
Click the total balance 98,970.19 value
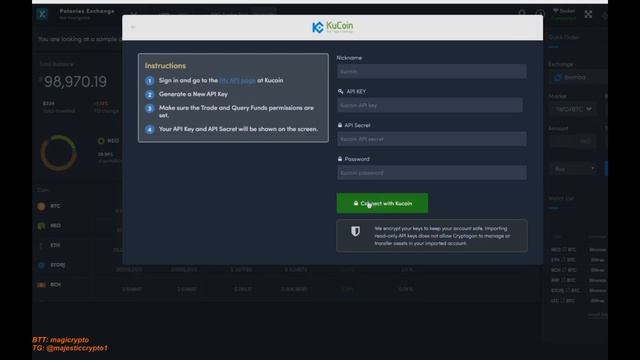tap(75, 82)
